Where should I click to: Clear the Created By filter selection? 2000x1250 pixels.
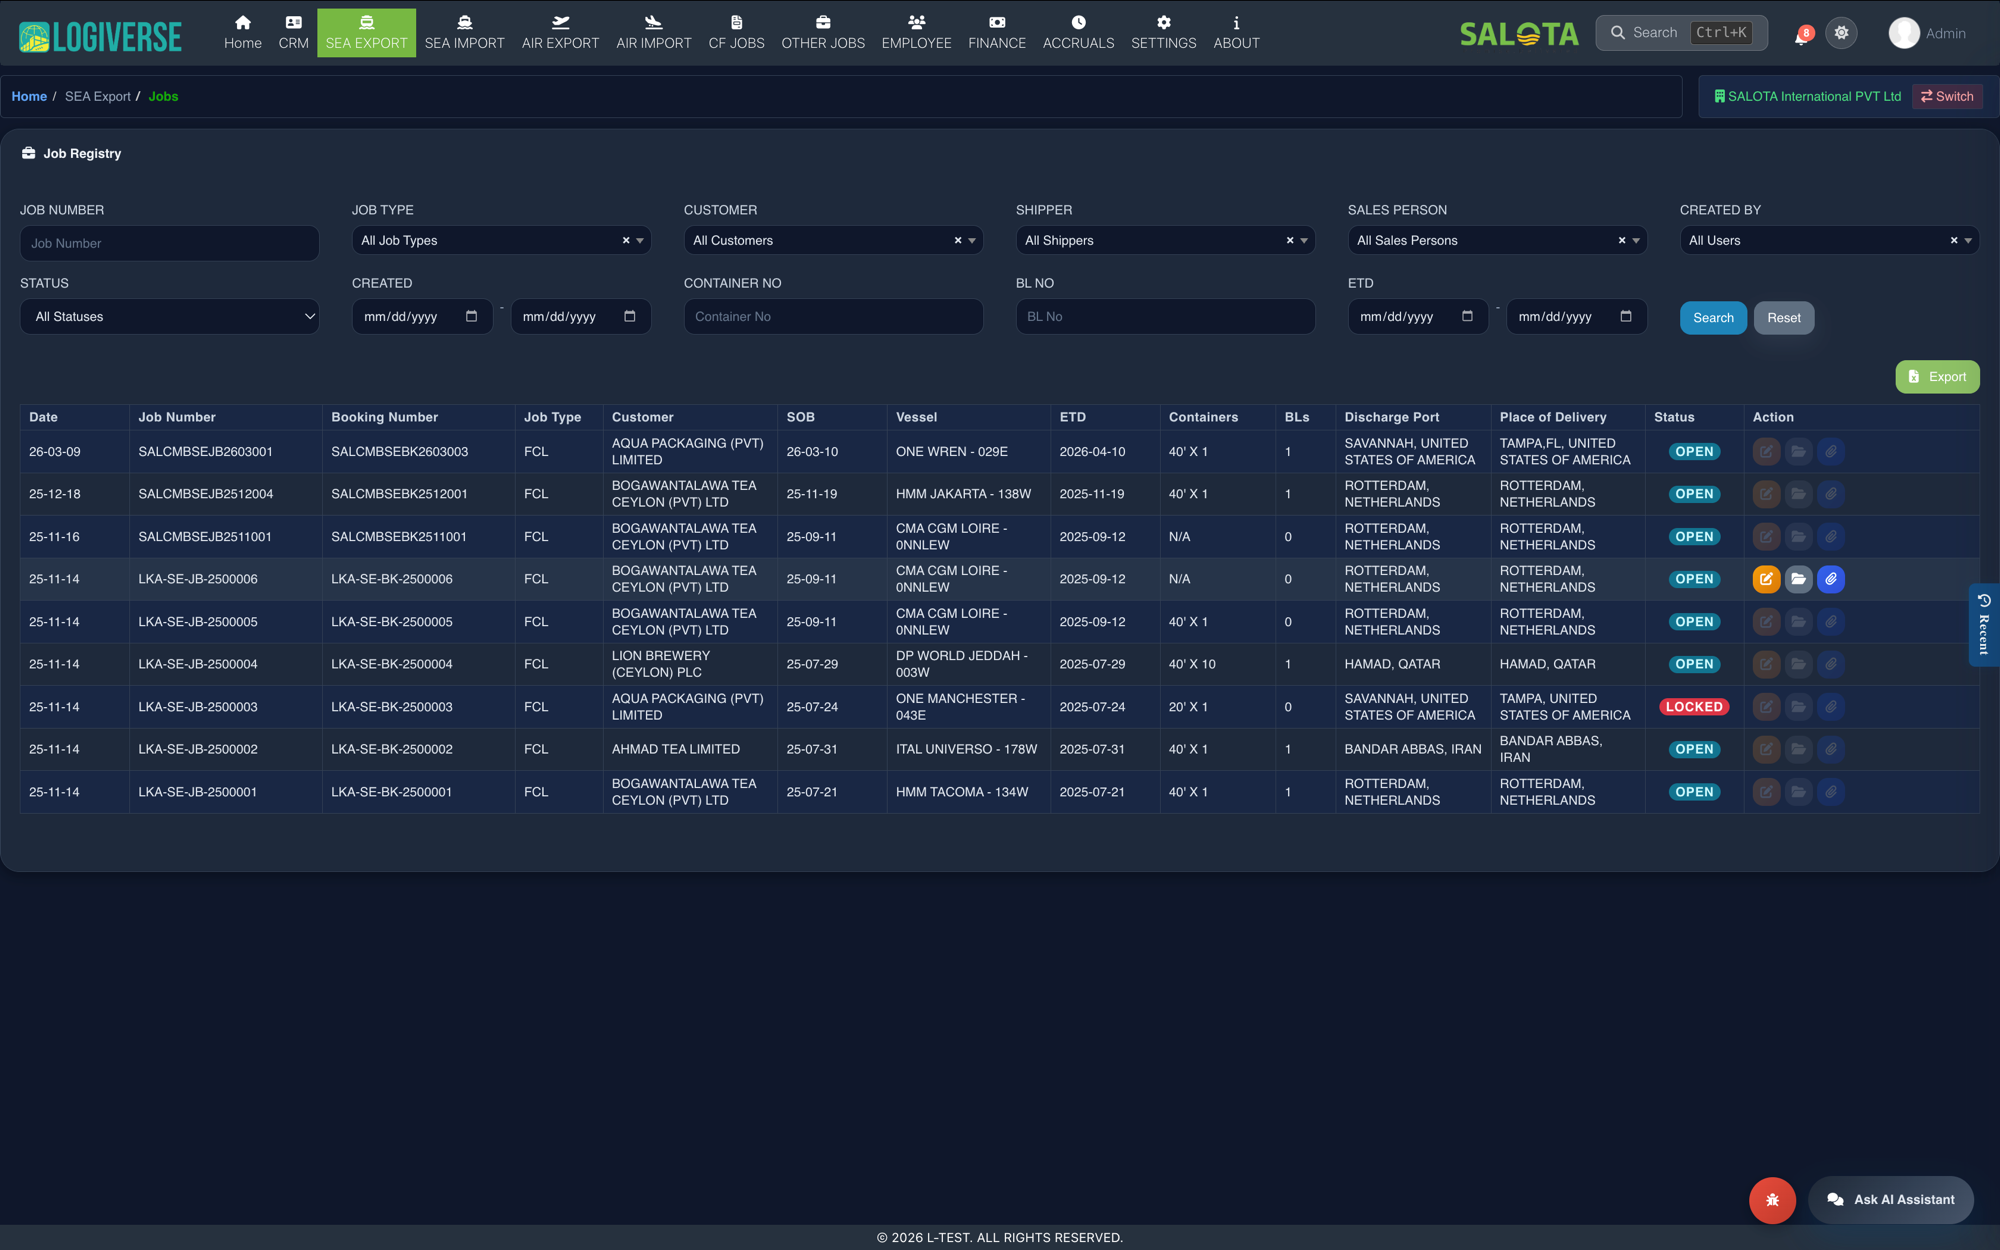pyautogui.click(x=1954, y=240)
